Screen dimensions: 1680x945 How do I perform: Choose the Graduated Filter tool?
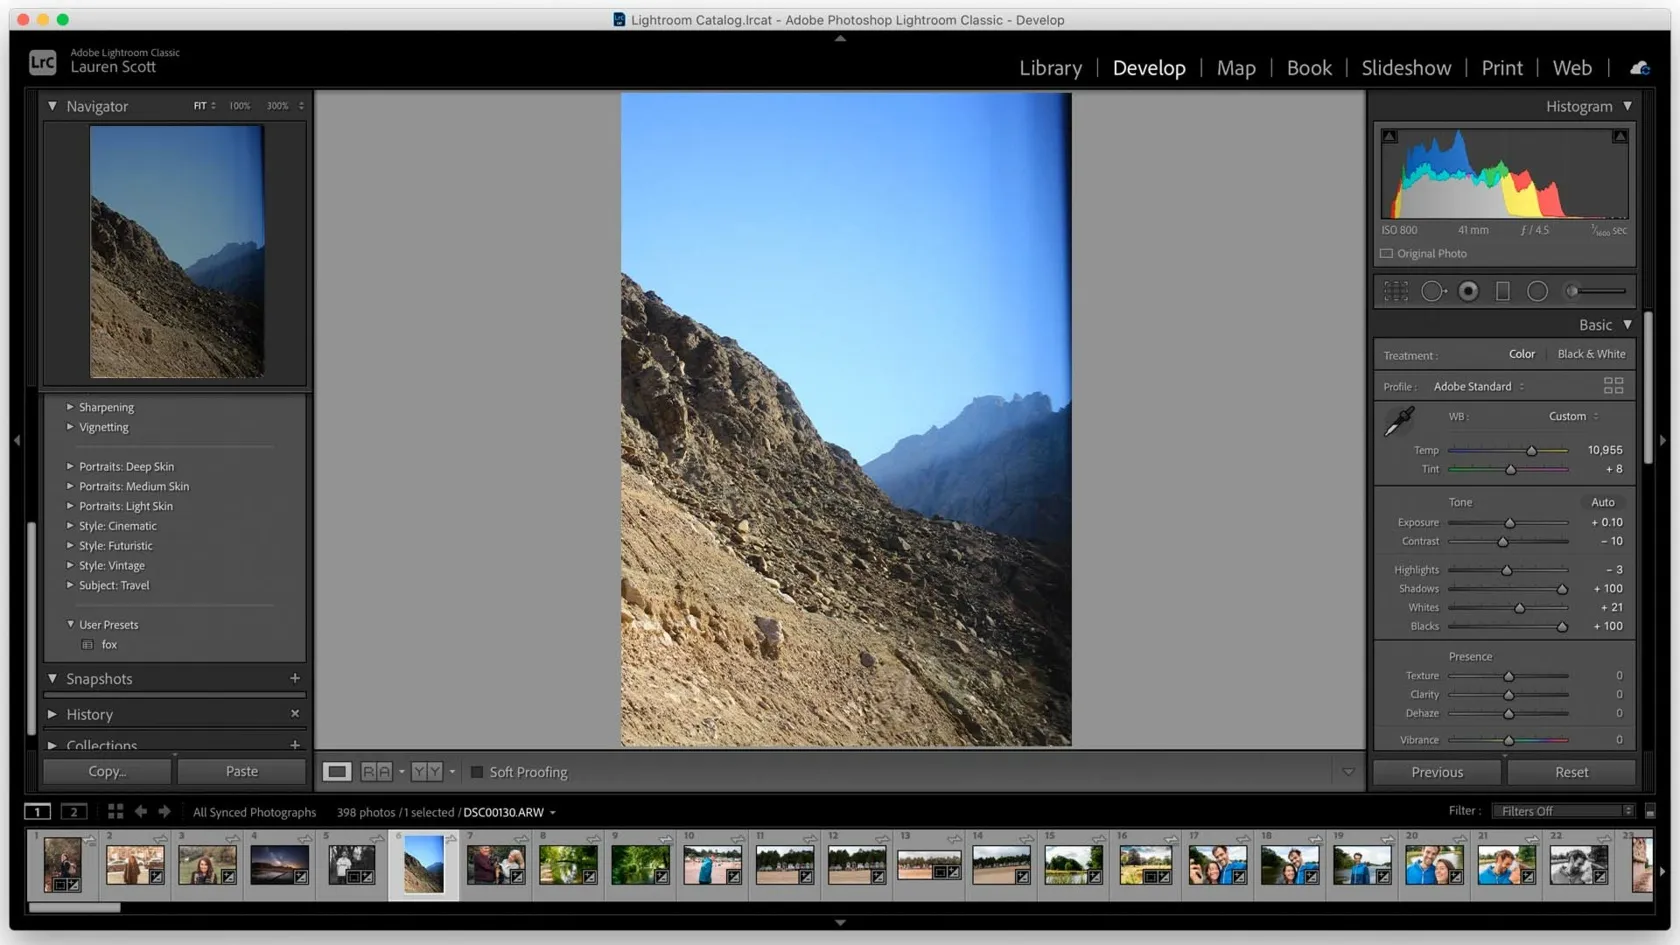tap(1502, 291)
